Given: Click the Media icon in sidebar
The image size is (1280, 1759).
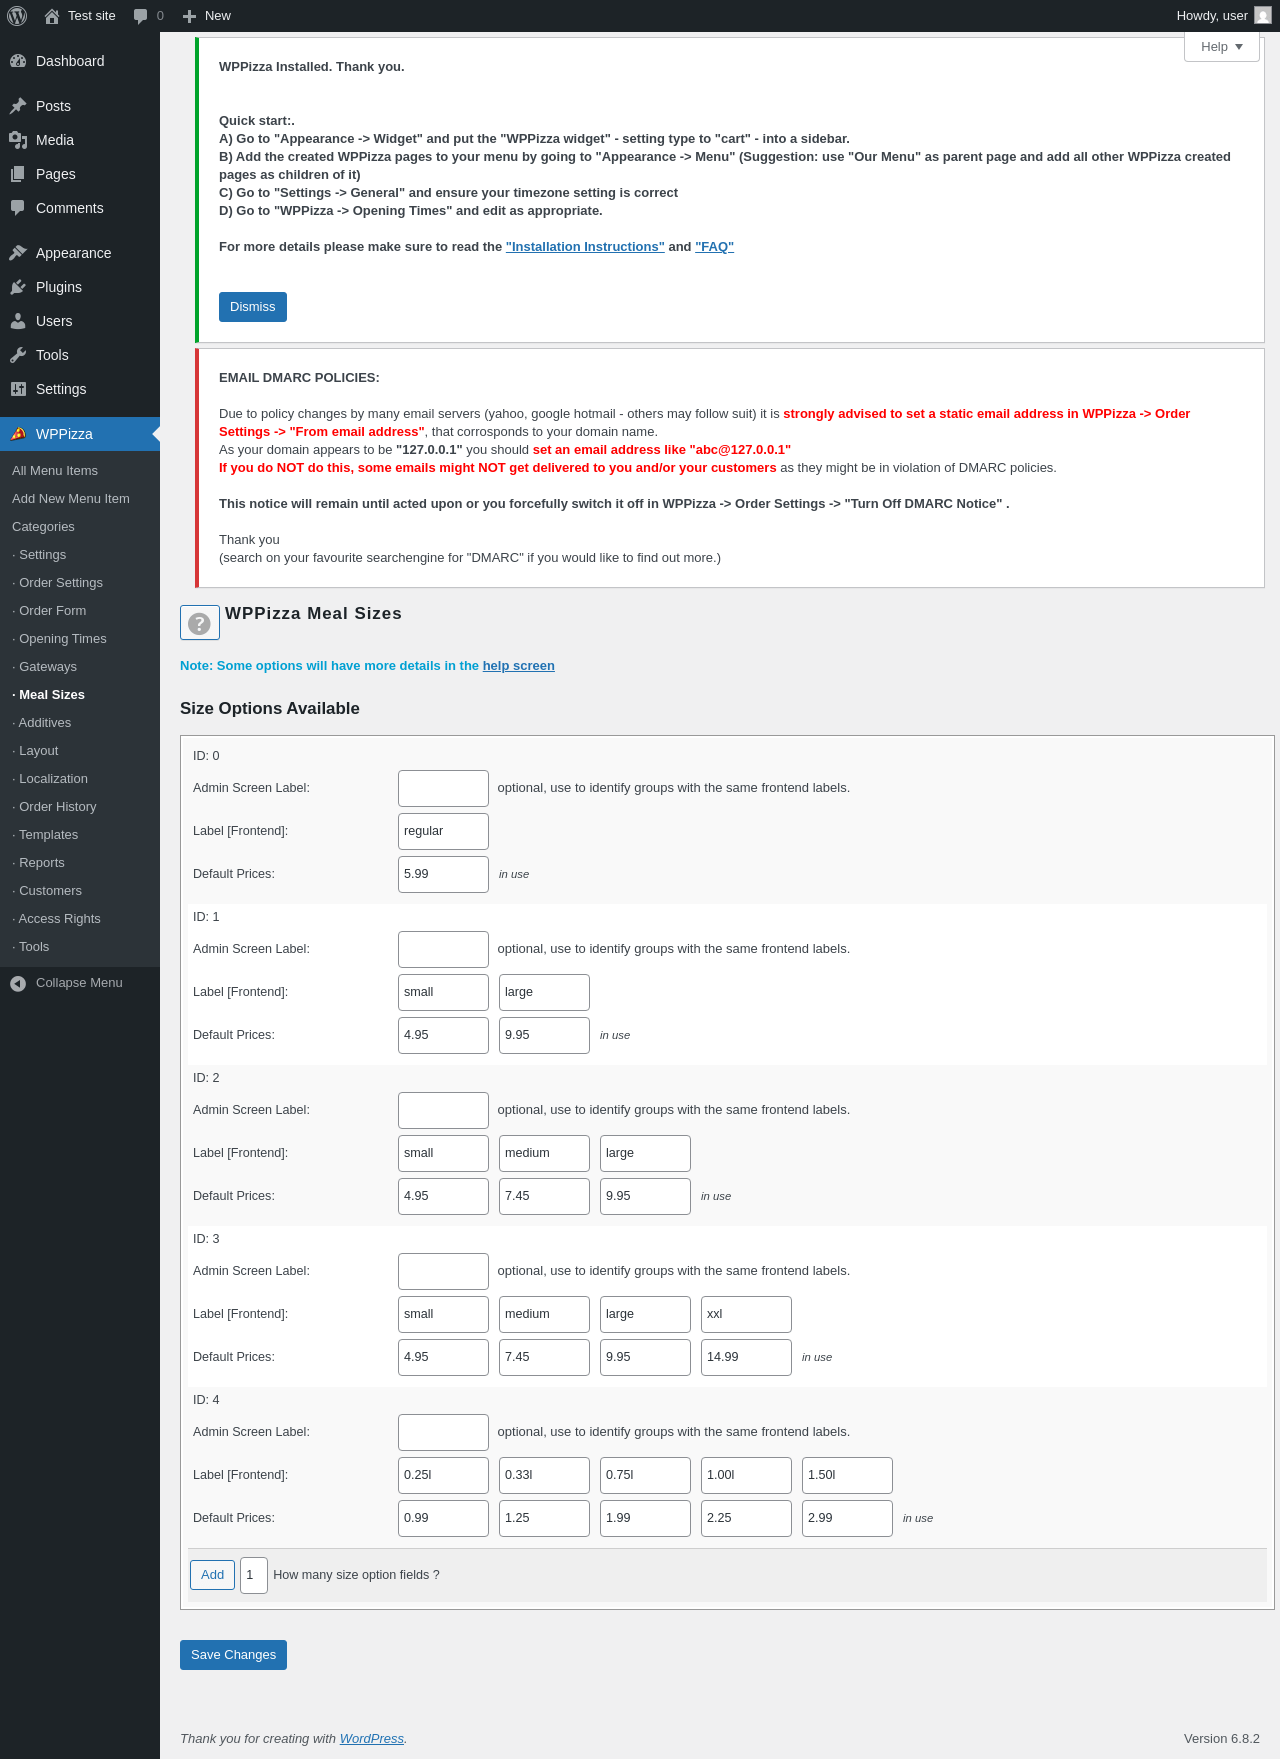Looking at the screenshot, I should (x=18, y=140).
